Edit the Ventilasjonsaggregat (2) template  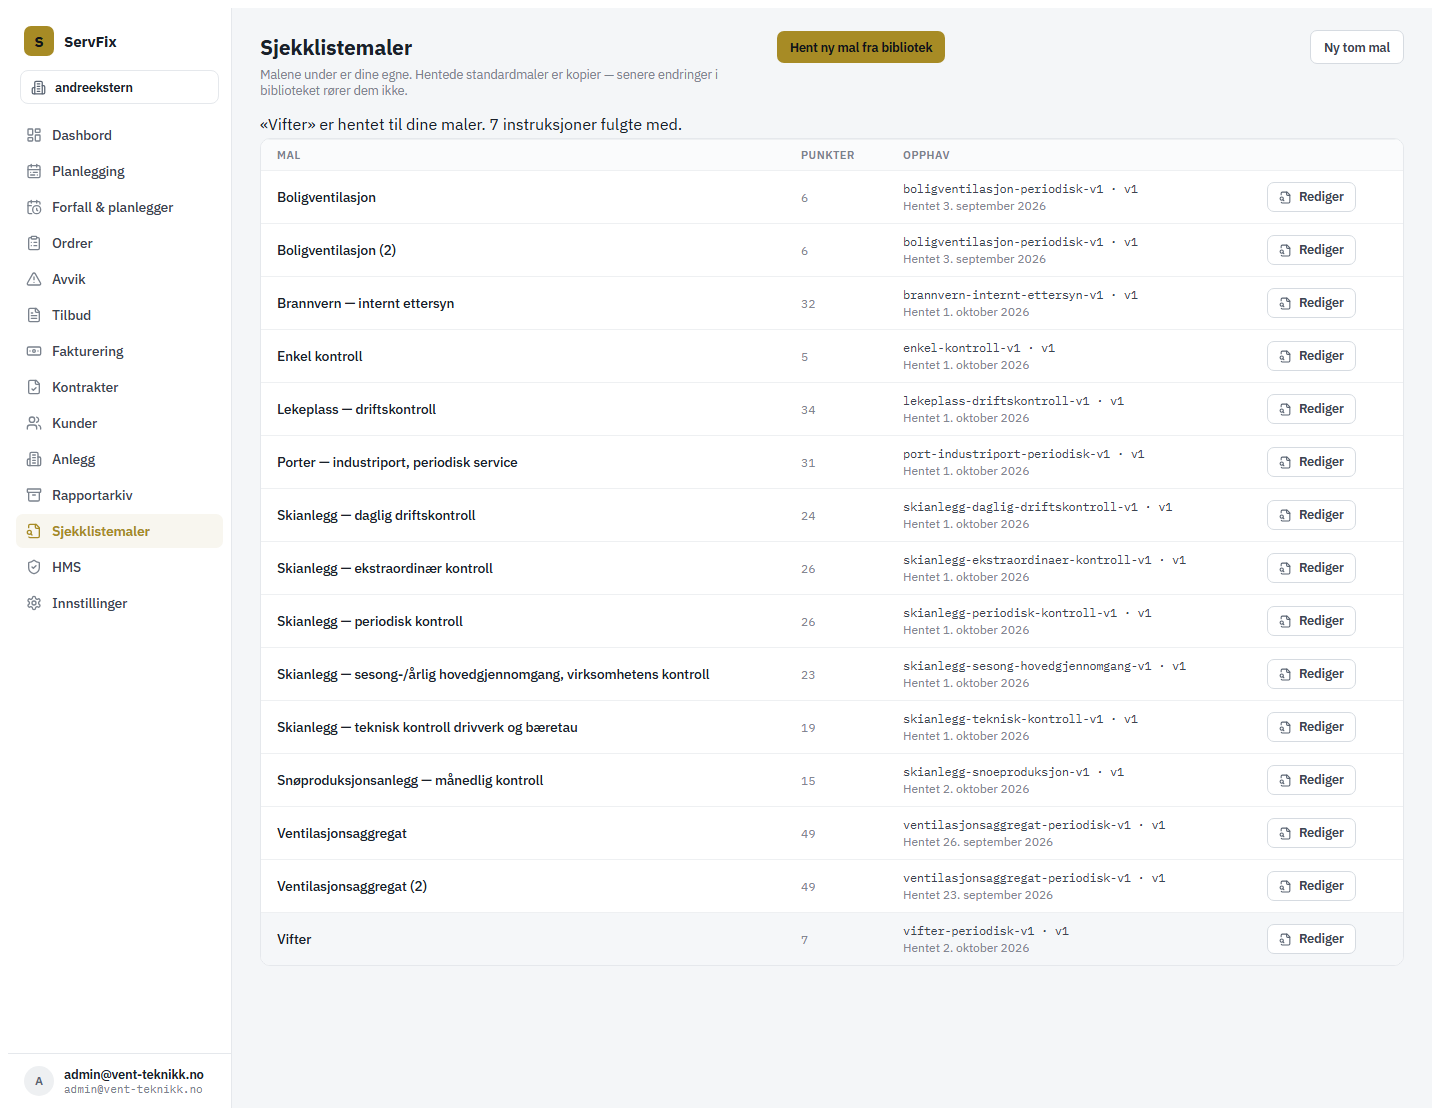(x=1311, y=886)
